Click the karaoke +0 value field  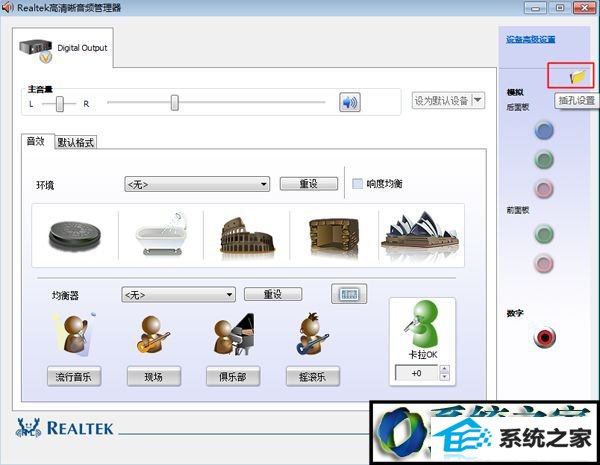[x=417, y=373]
